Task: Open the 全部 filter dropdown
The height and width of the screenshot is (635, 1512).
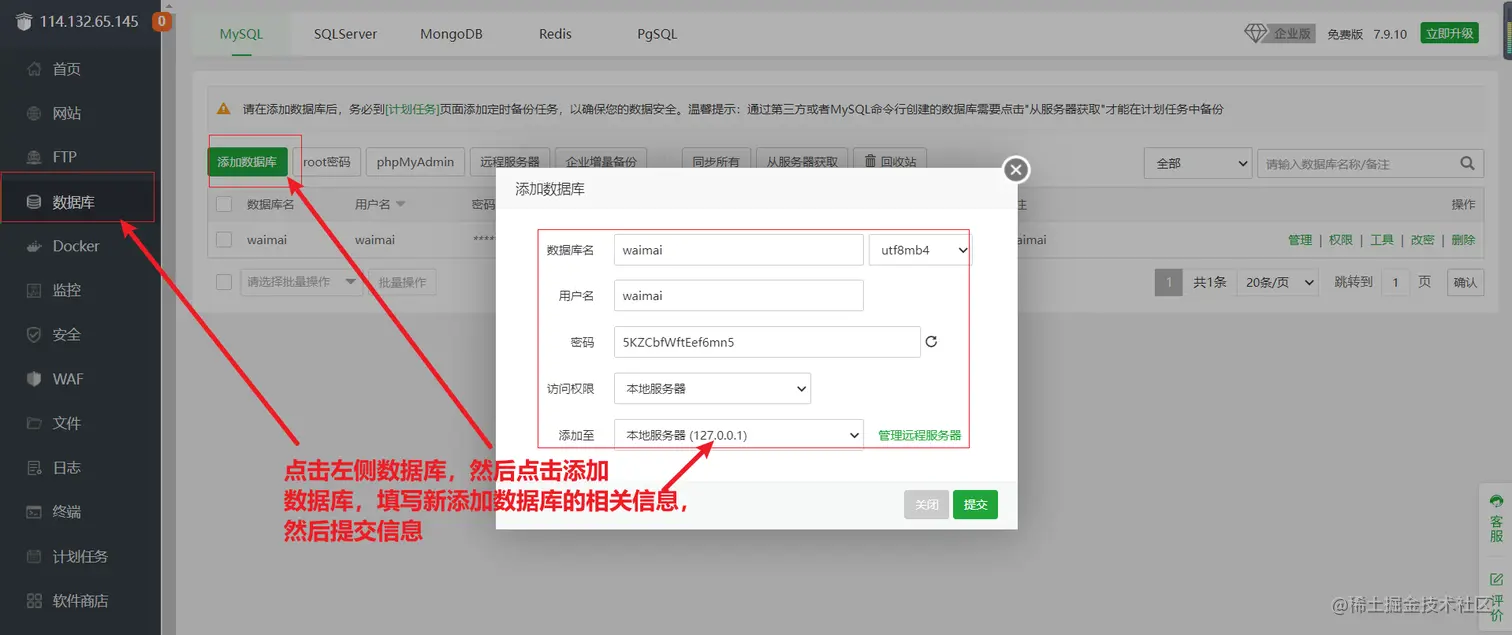Action: click(x=1197, y=163)
